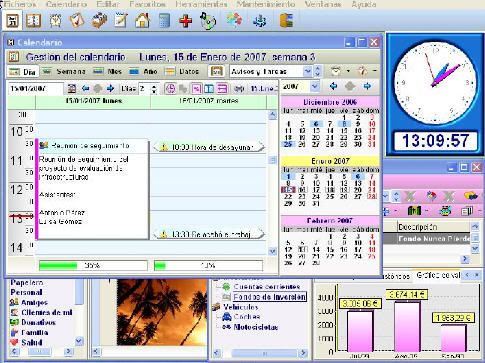Click the red cross health icon
The height and width of the screenshot is (363, 485).
coord(186,21)
